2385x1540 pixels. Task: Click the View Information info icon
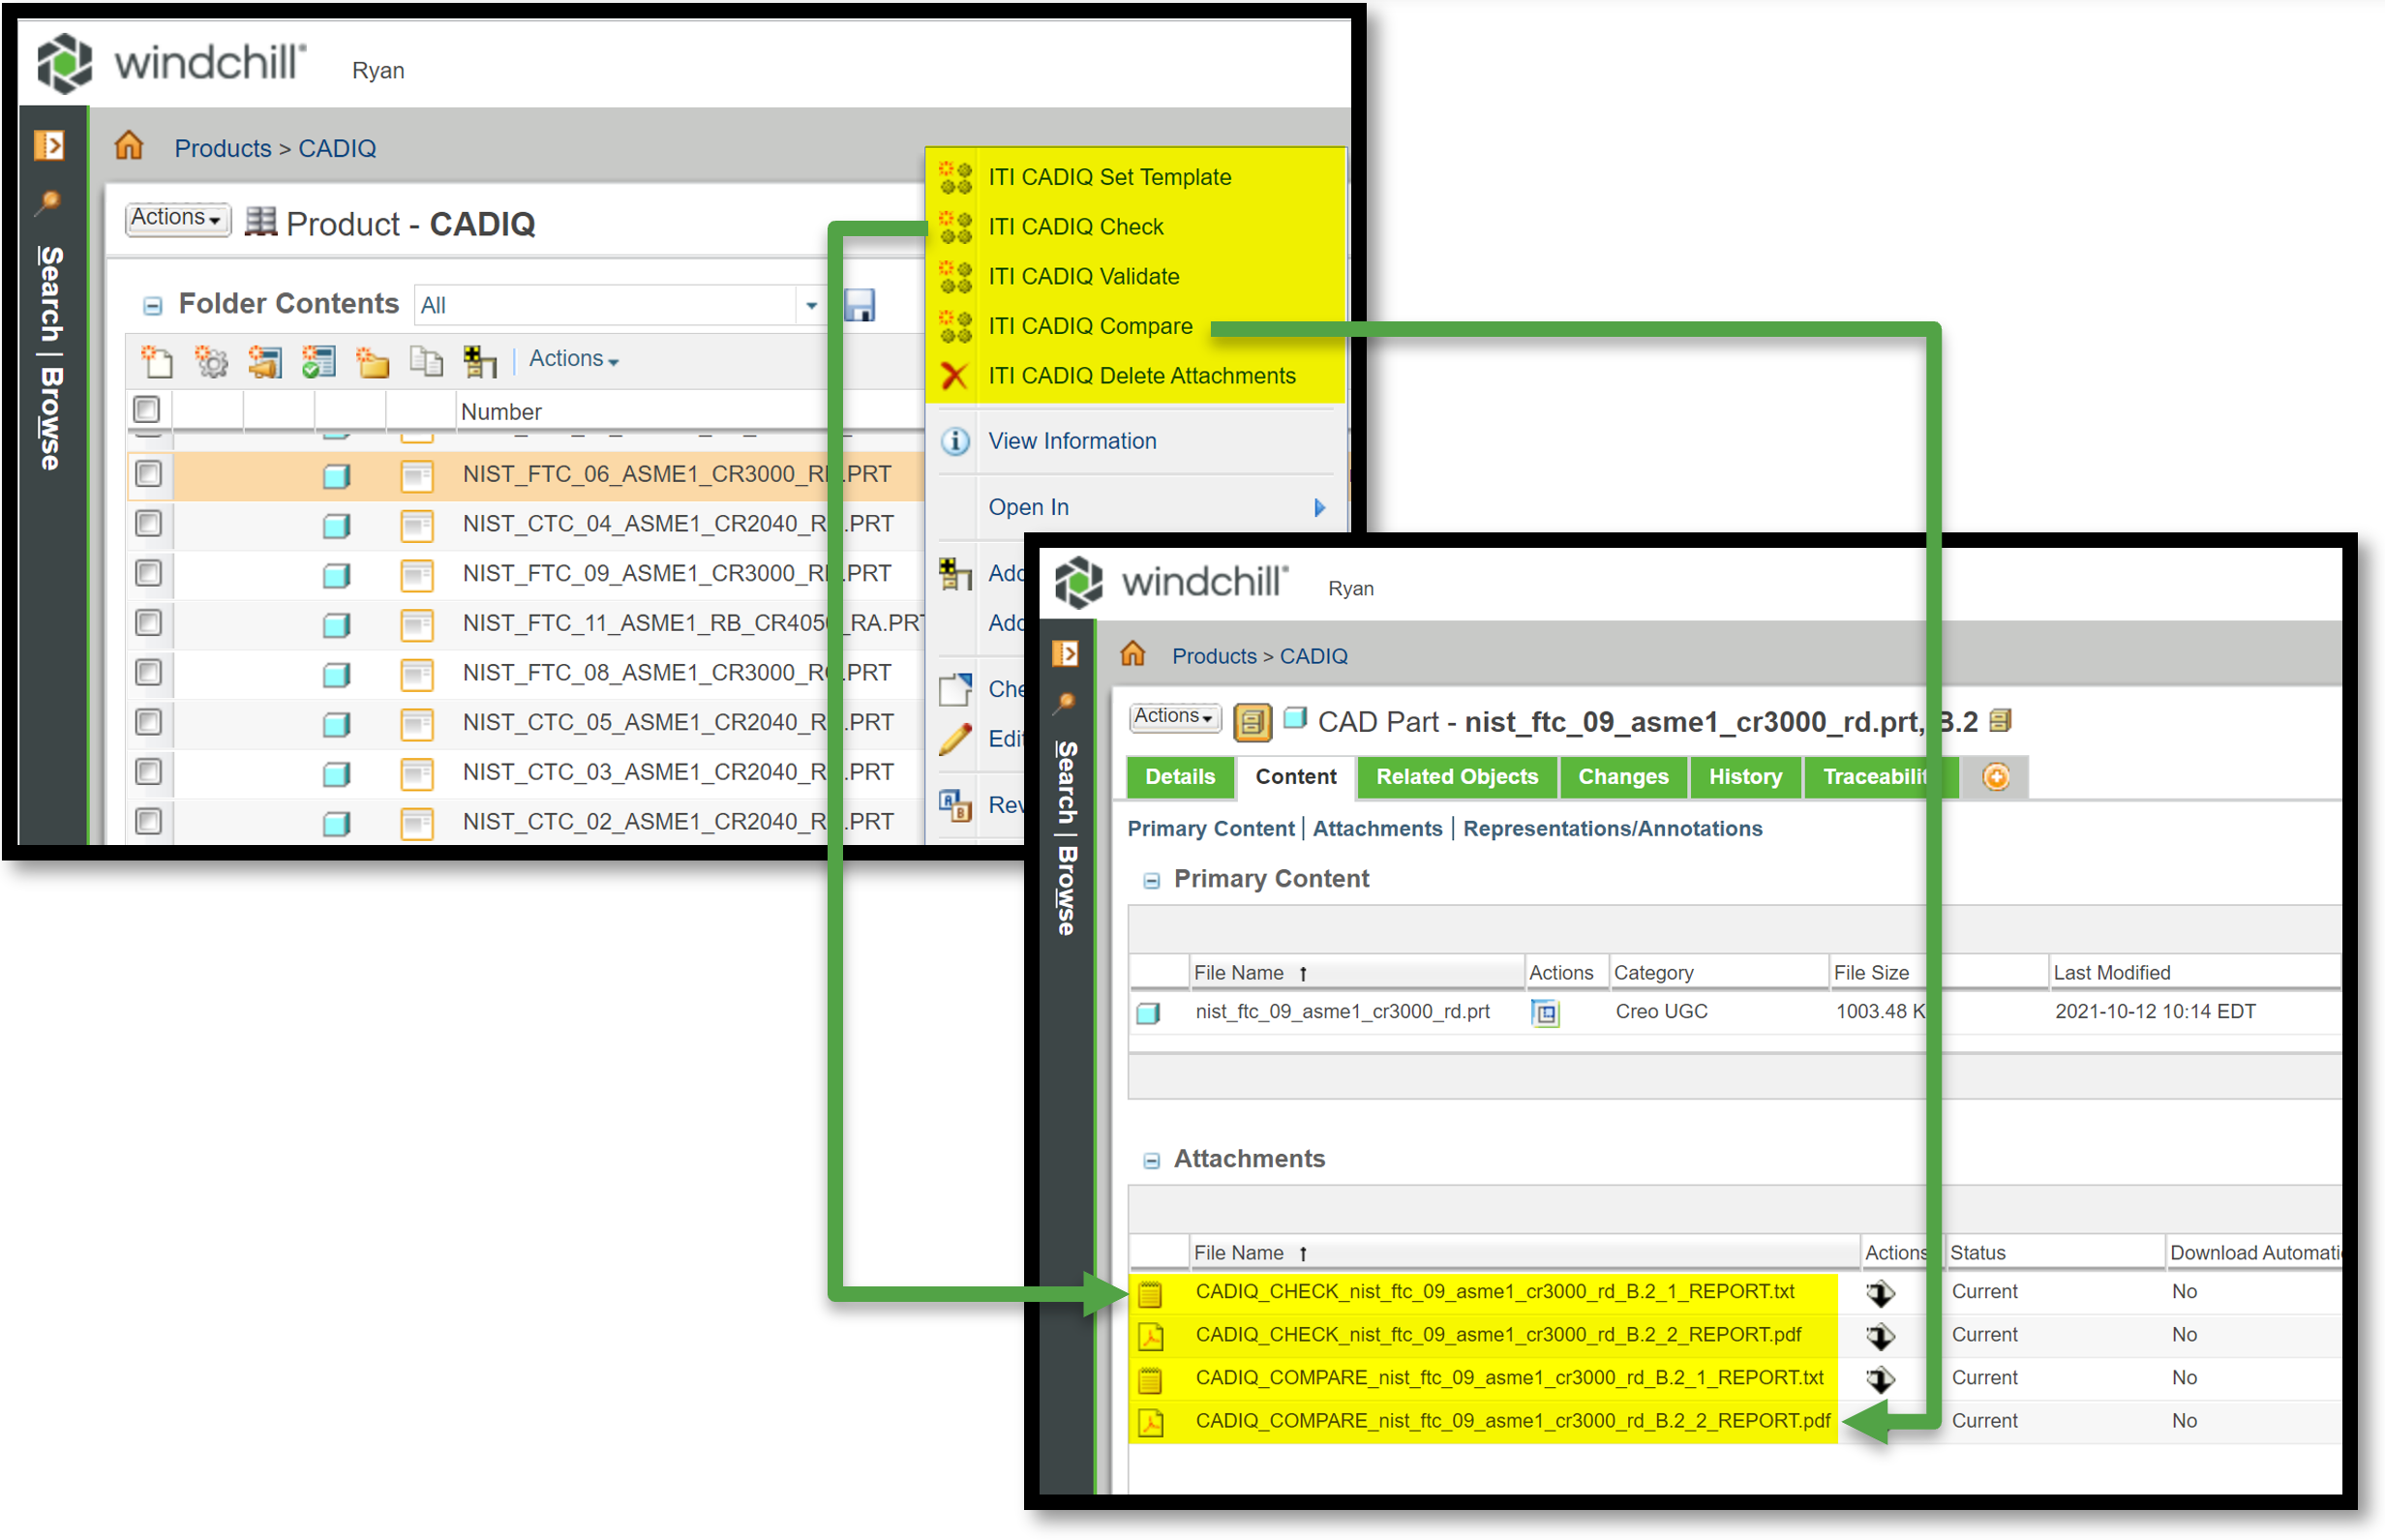tap(955, 441)
